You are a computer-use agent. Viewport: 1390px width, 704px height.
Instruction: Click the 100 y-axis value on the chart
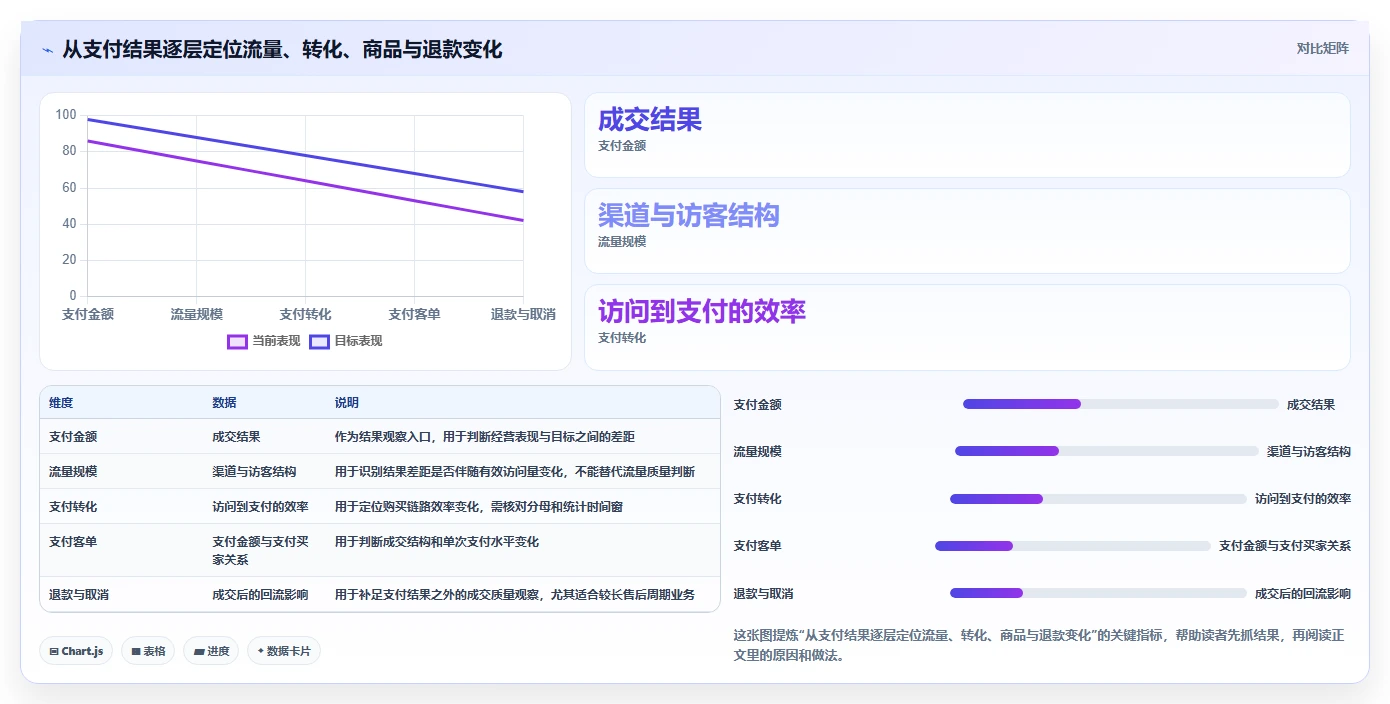[66, 115]
